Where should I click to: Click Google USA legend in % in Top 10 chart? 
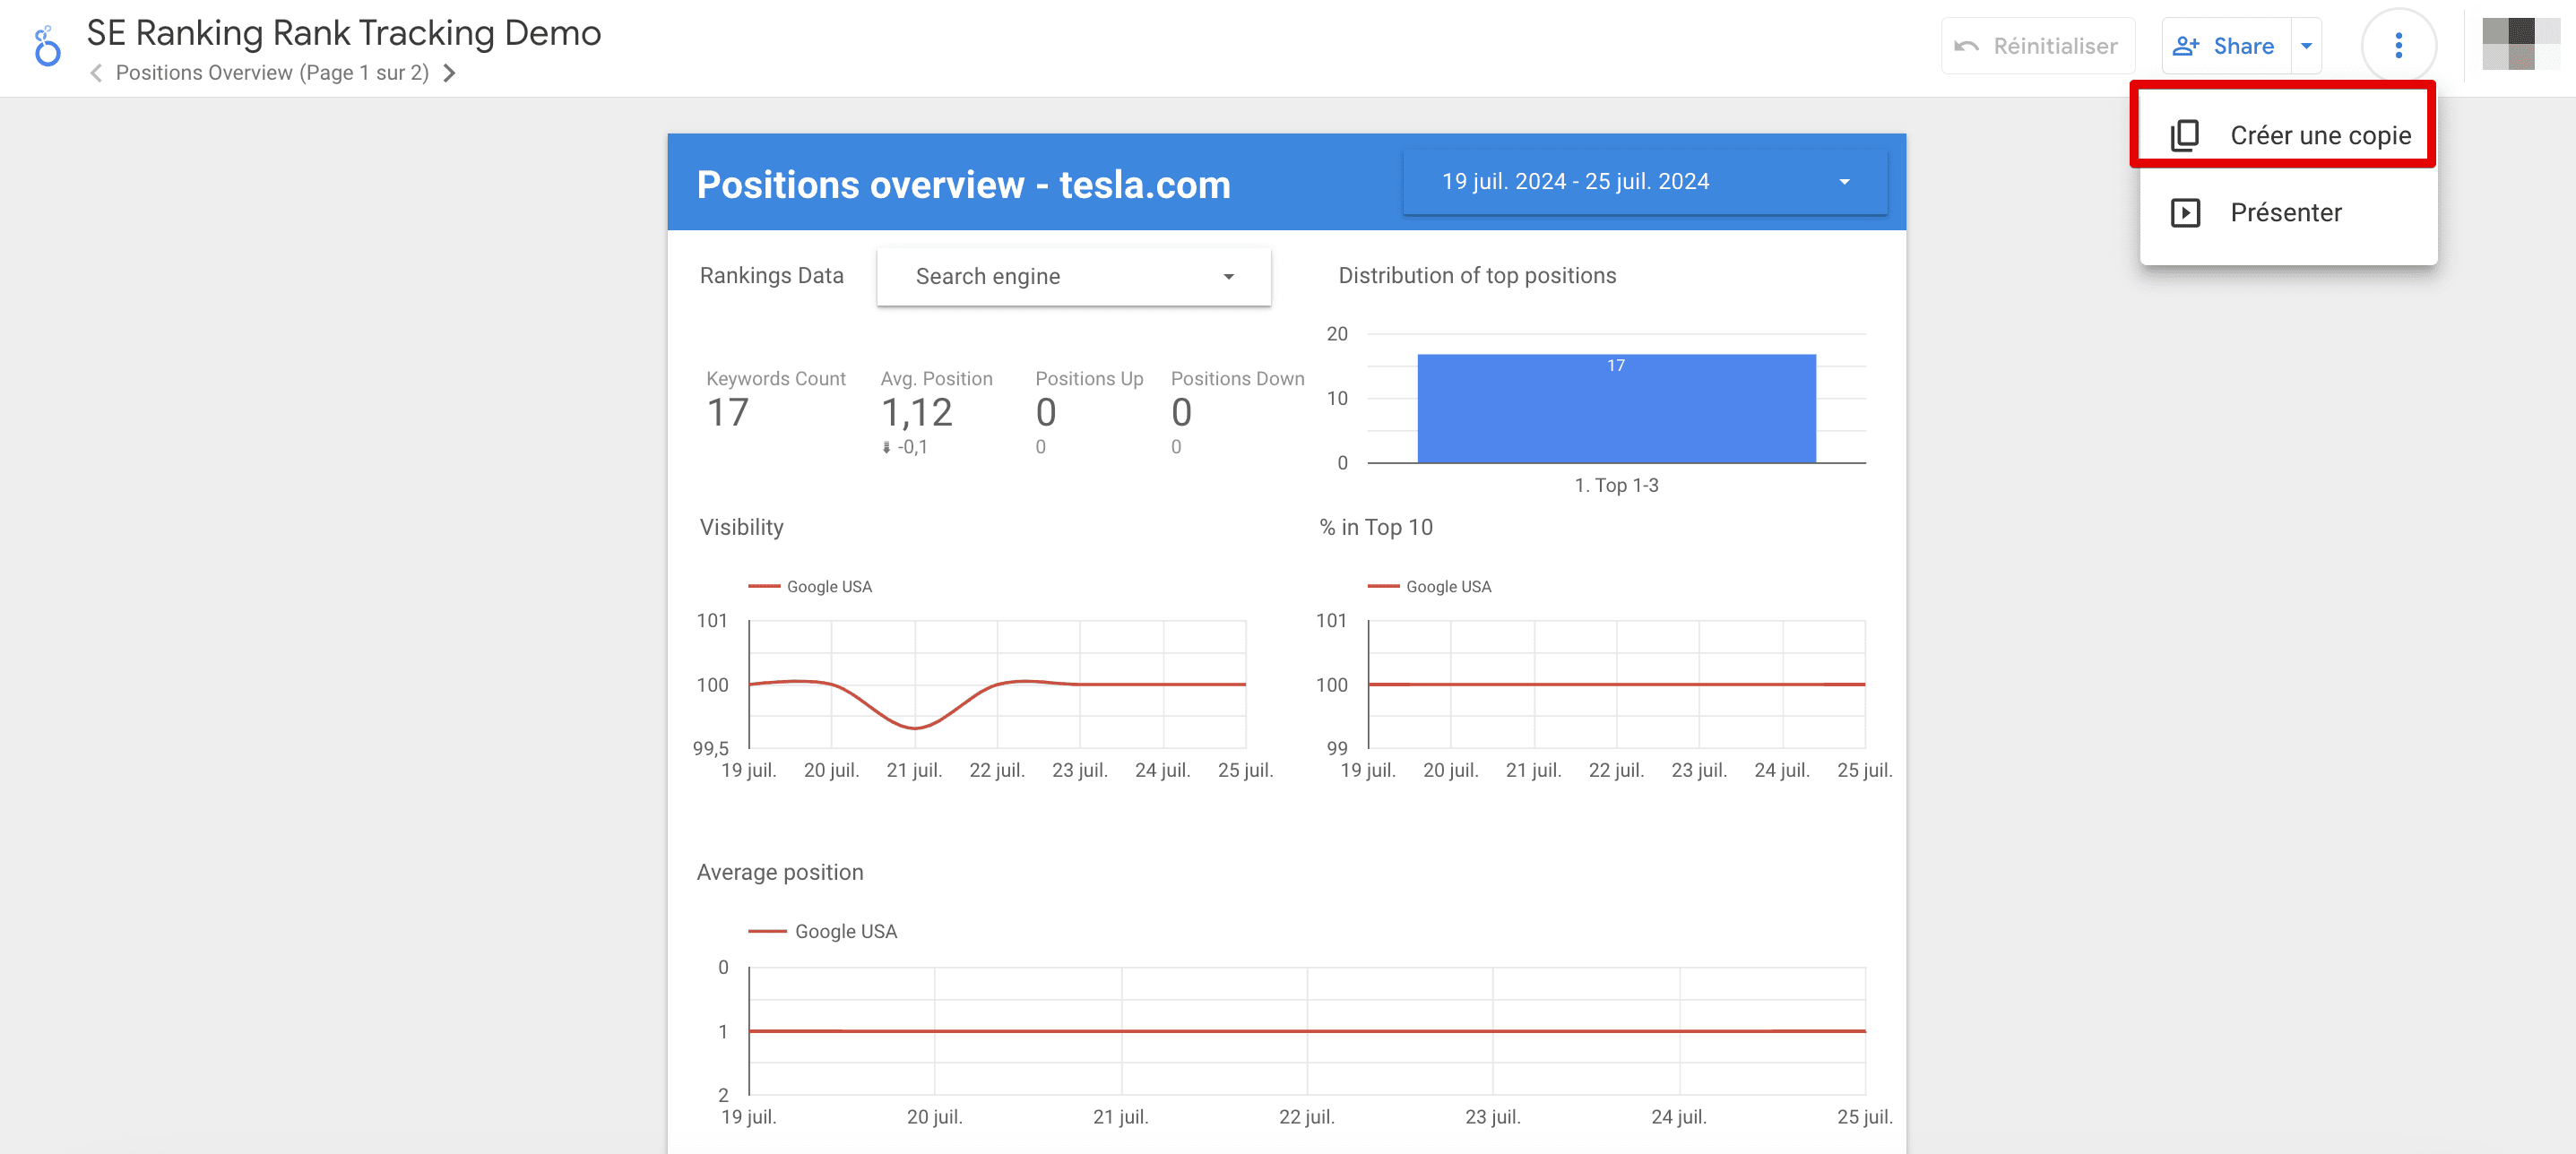click(1430, 586)
